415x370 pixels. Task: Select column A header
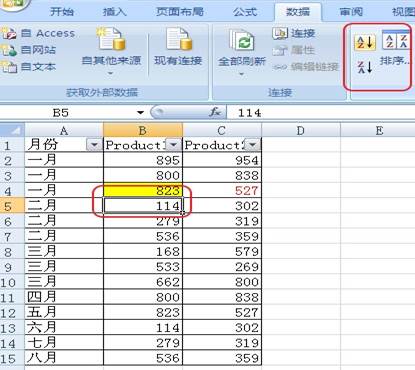(64, 130)
